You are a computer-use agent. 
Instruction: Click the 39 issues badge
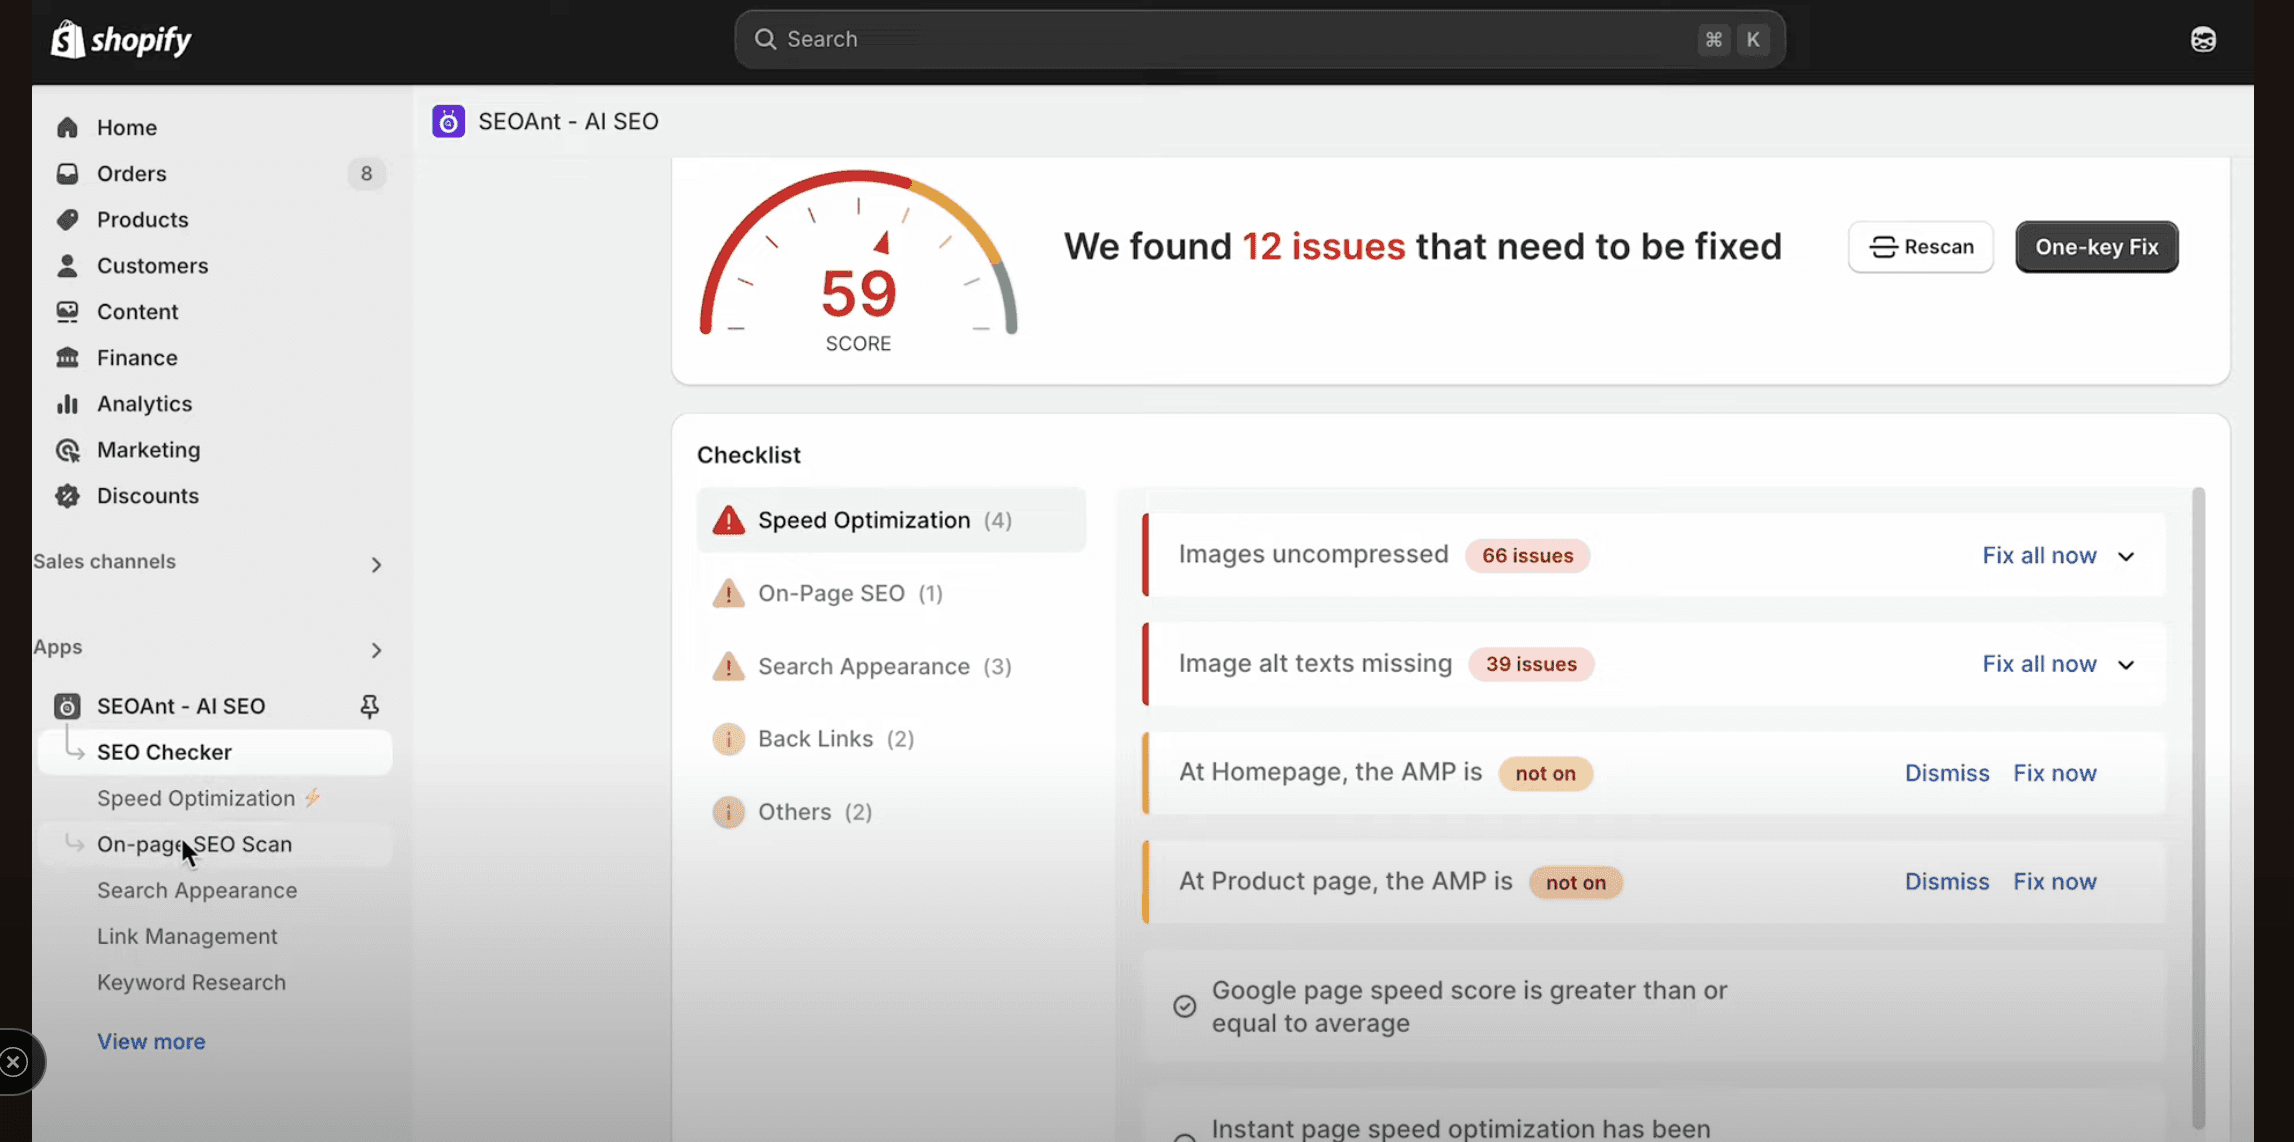coord(1530,665)
